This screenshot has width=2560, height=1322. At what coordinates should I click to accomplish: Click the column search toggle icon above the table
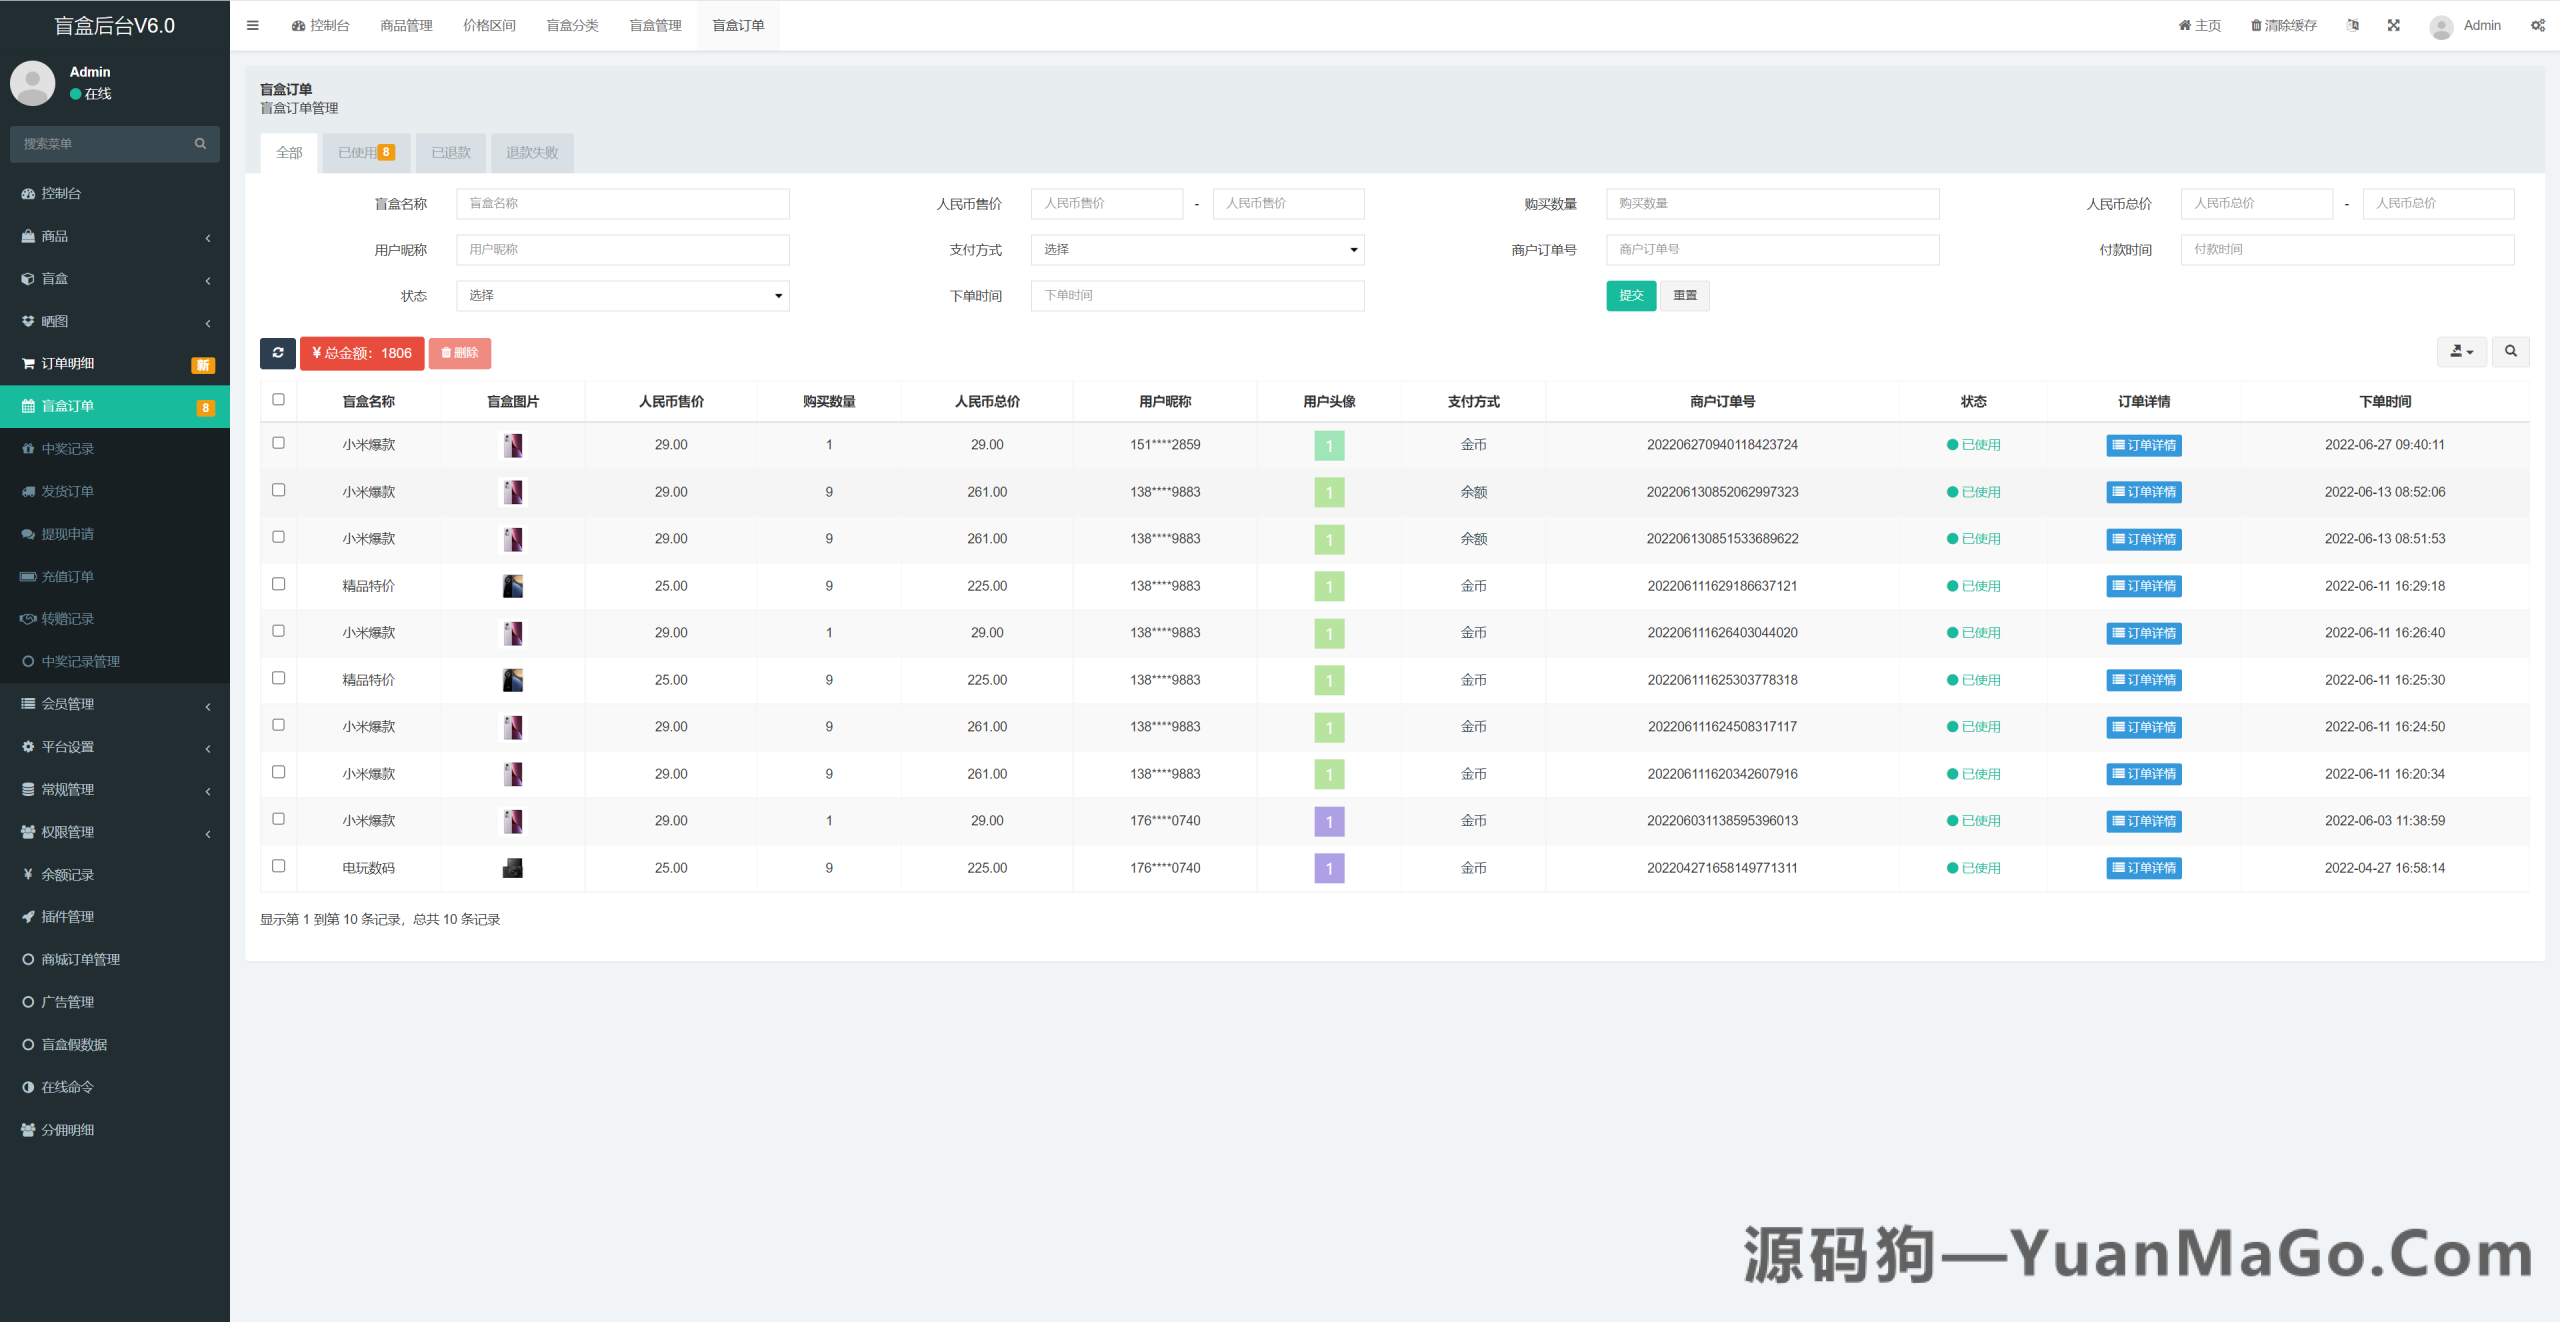click(2510, 352)
